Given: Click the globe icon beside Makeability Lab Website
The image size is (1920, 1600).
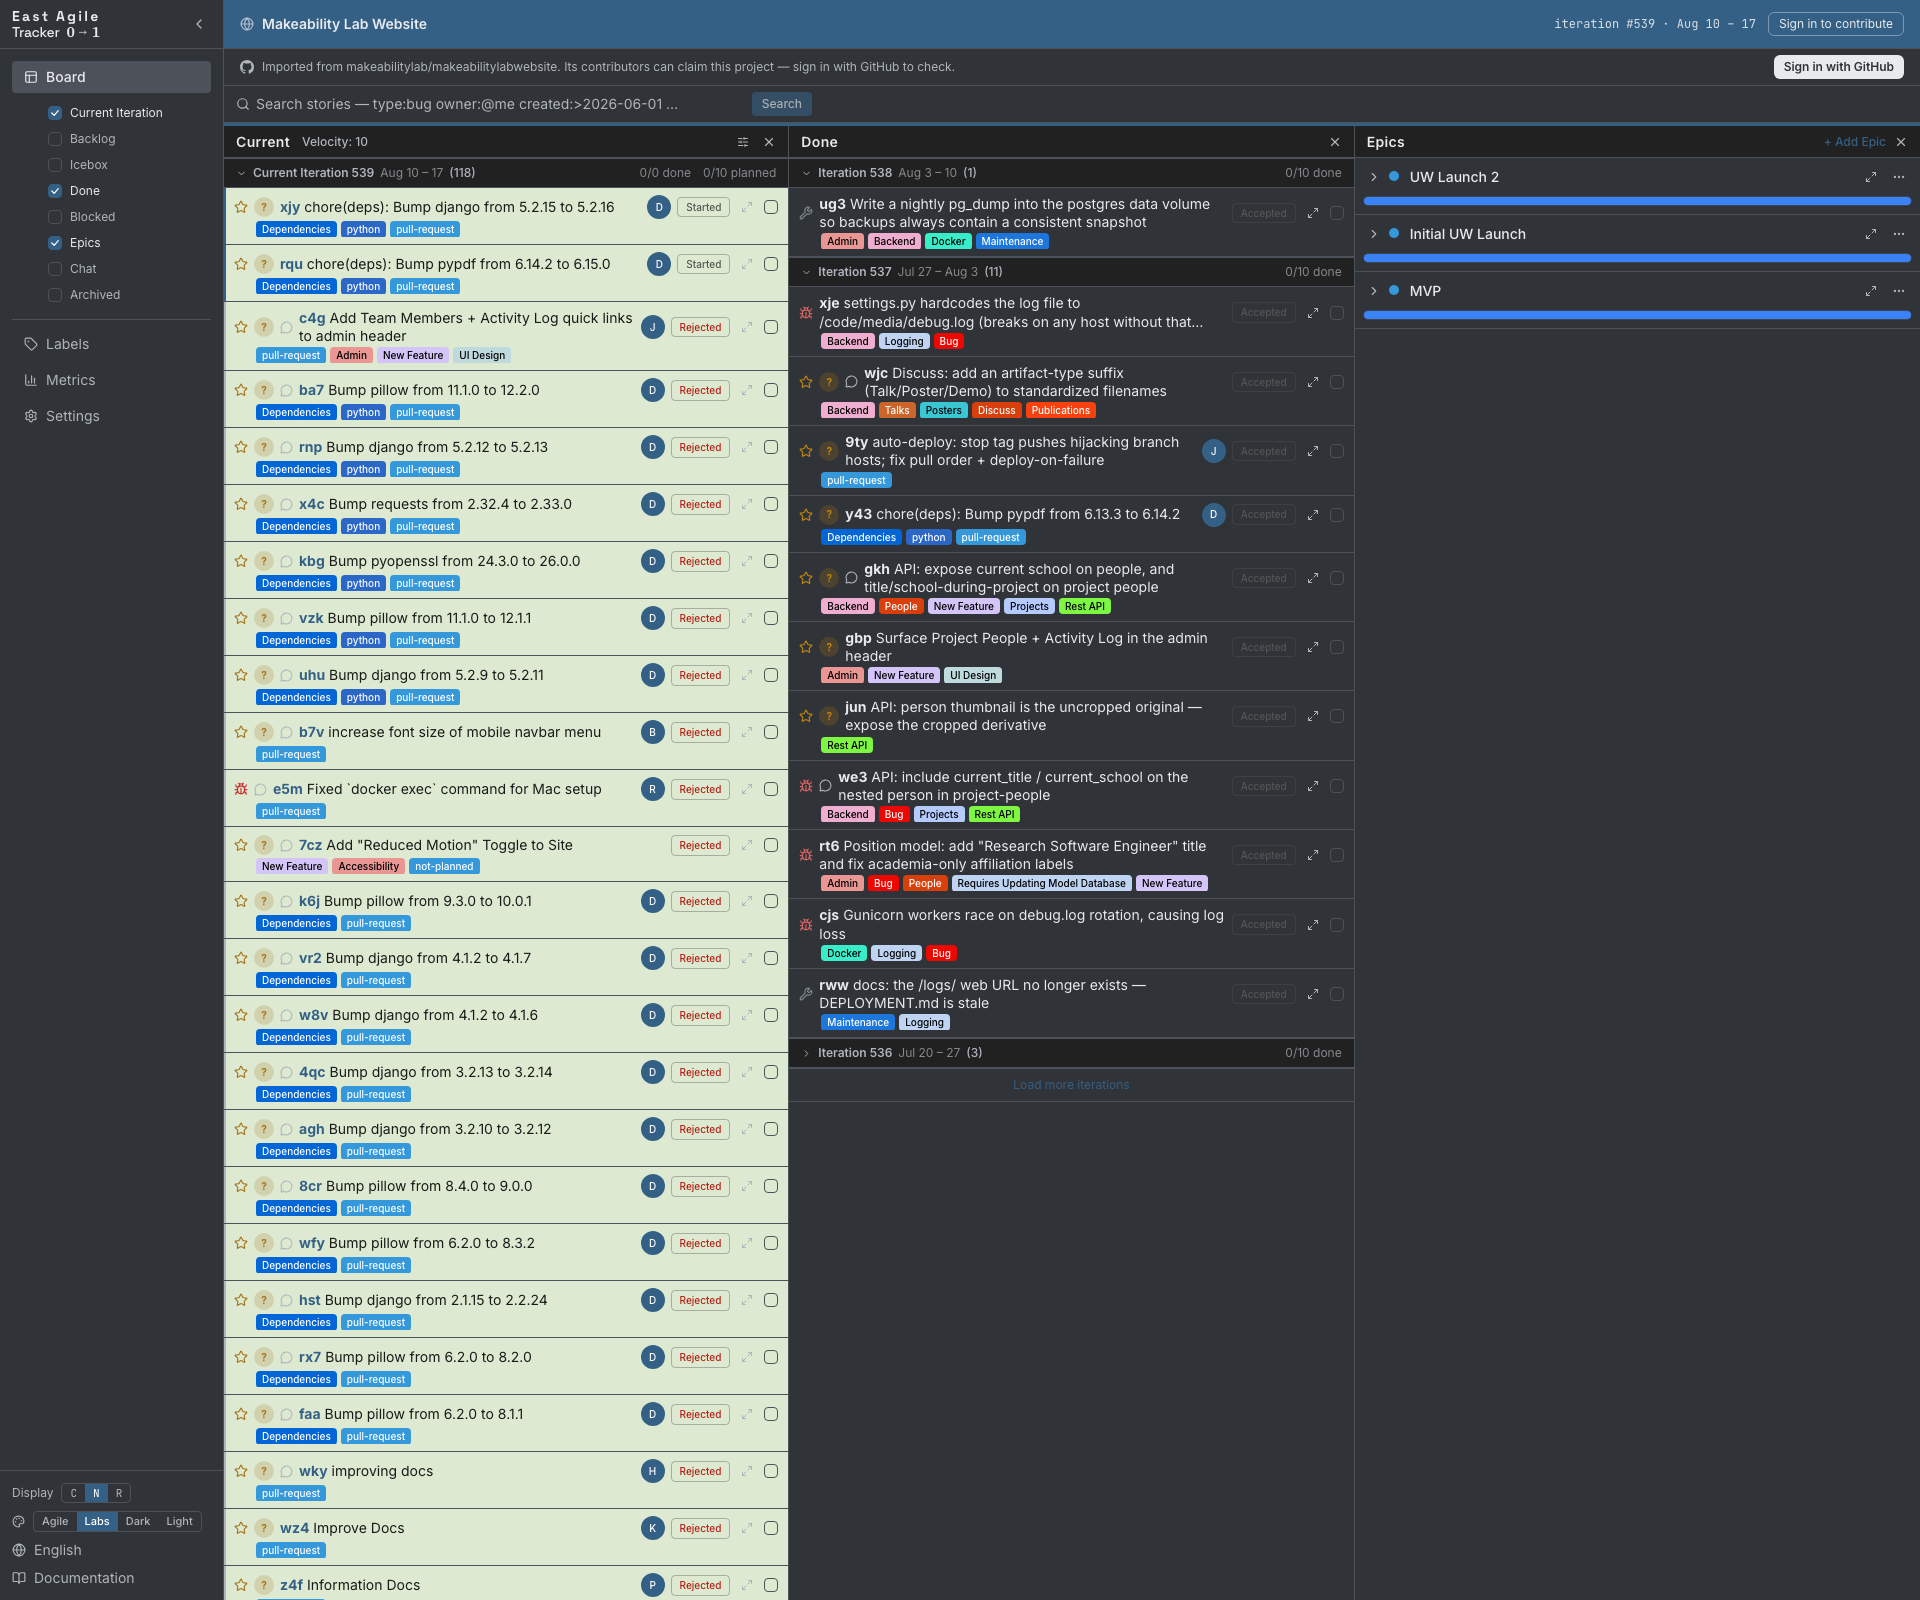Looking at the screenshot, I should point(246,24).
